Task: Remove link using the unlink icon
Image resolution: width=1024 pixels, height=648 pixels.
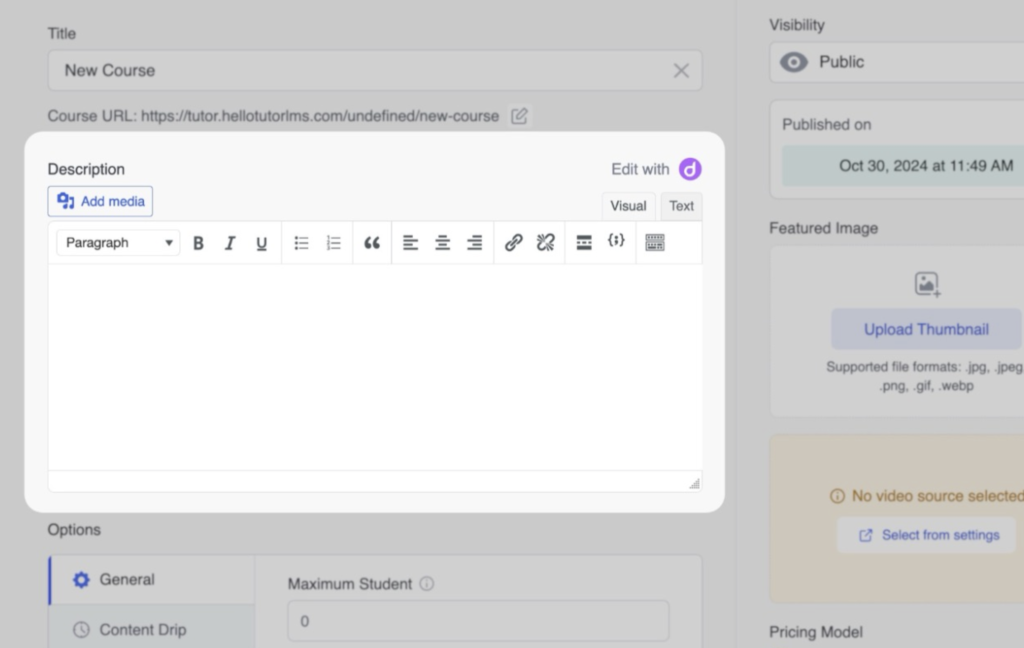Action: tap(545, 243)
